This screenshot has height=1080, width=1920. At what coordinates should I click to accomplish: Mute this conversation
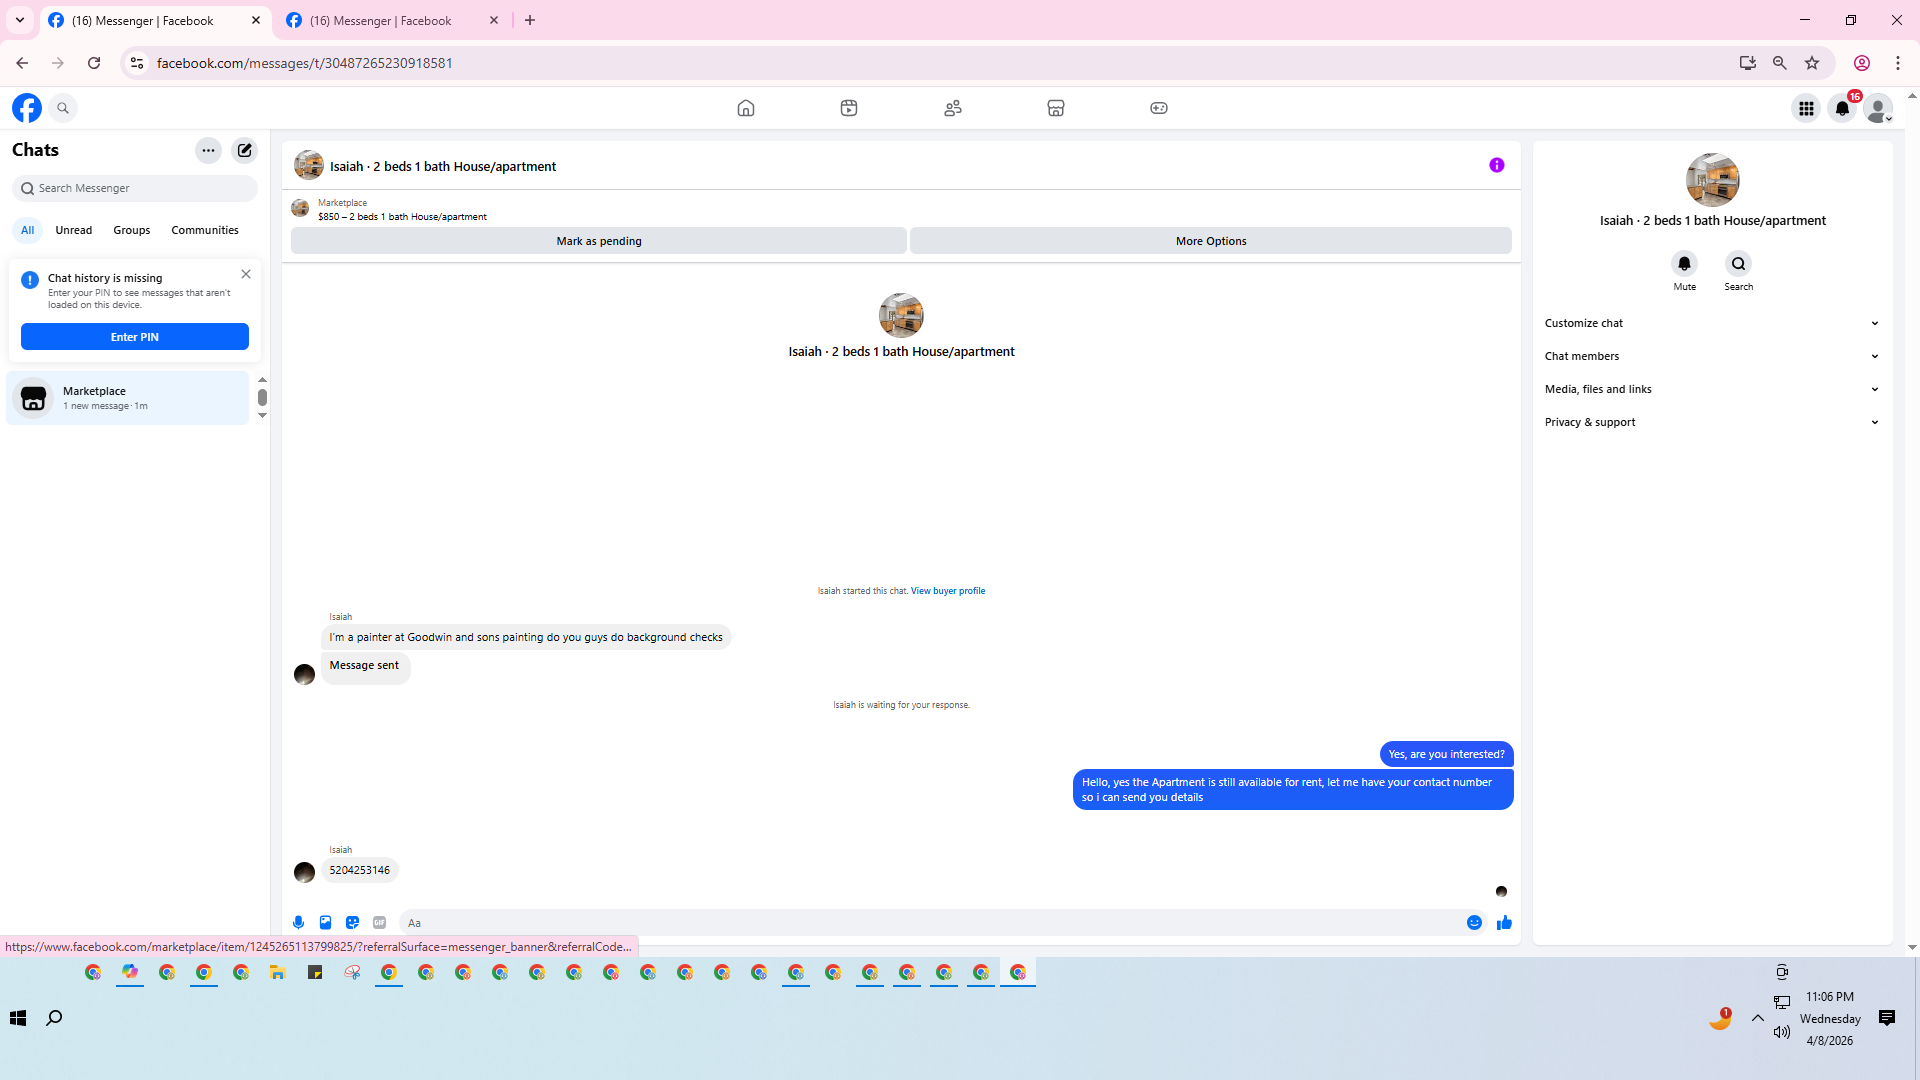[1684, 264]
